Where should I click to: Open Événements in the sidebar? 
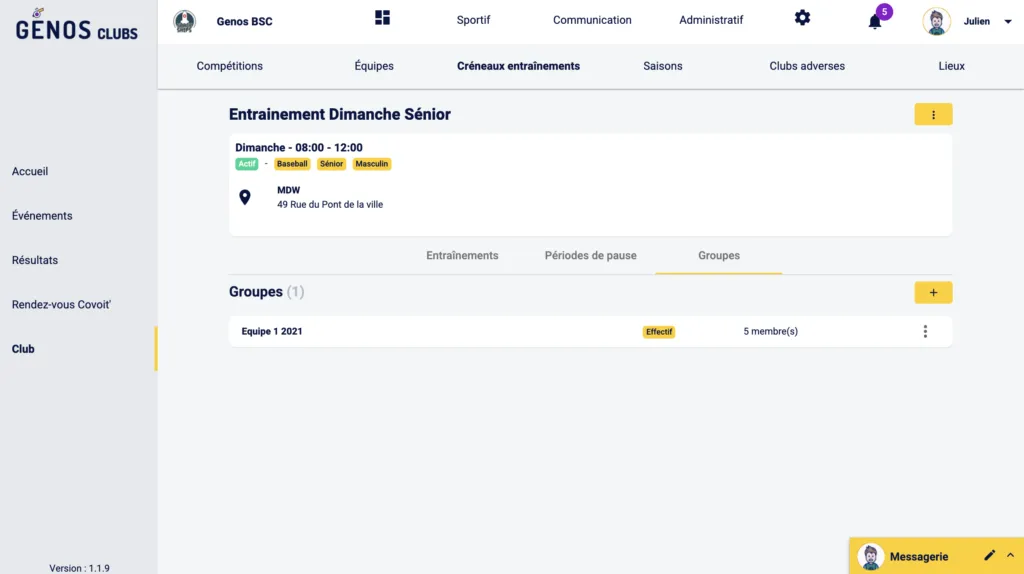[42, 215]
